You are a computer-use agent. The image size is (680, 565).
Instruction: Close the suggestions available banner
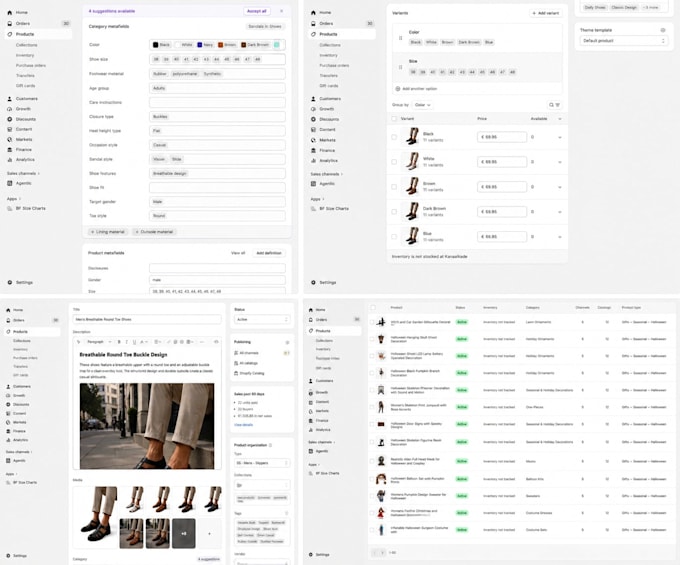(281, 11)
